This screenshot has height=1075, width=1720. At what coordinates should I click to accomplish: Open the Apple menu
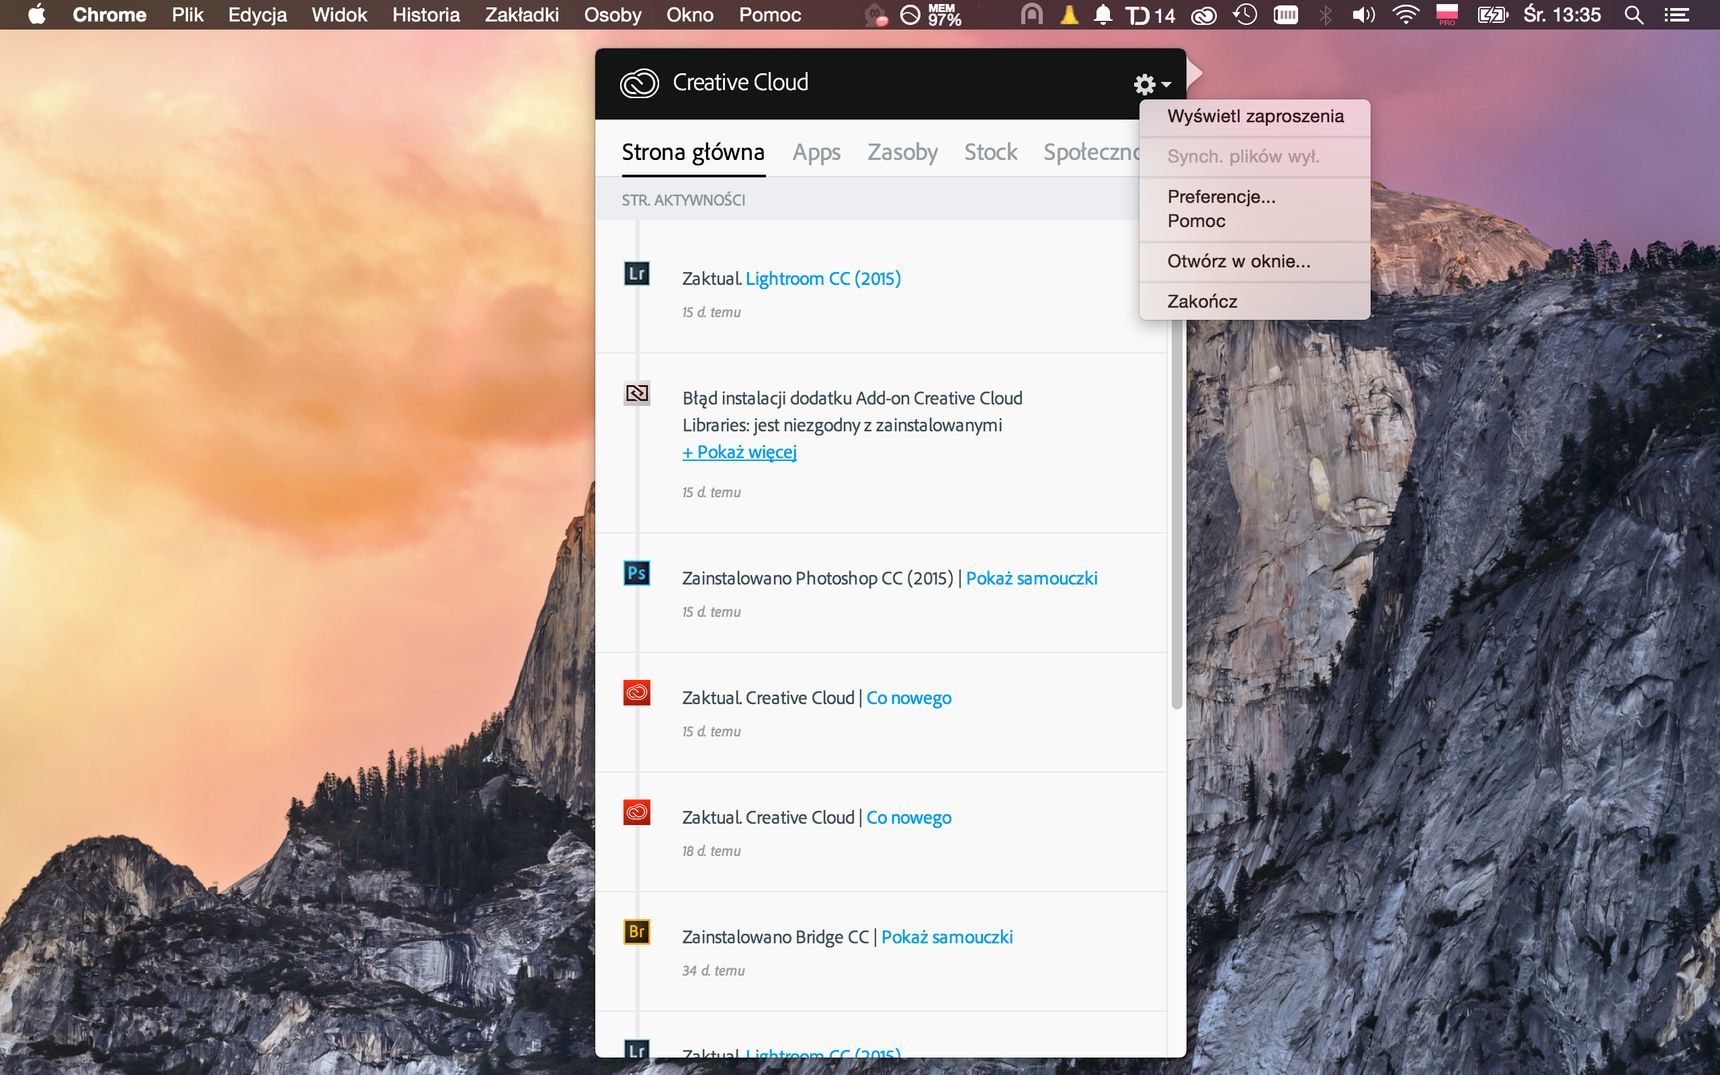(x=37, y=14)
